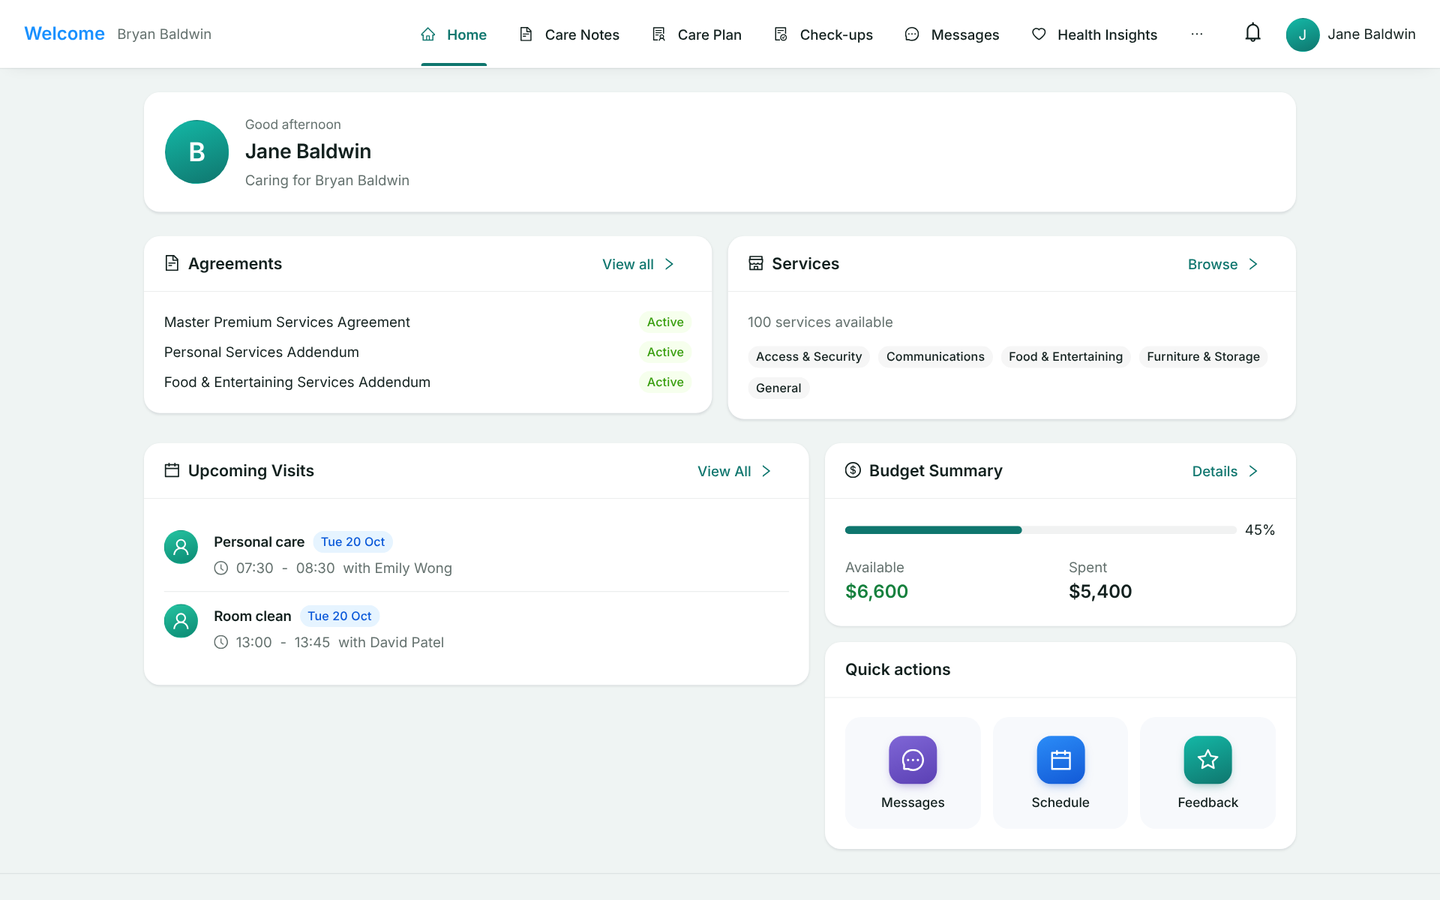The image size is (1440, 900).
Task: Click the Personal care visit person icon
Action: point(181,547)
